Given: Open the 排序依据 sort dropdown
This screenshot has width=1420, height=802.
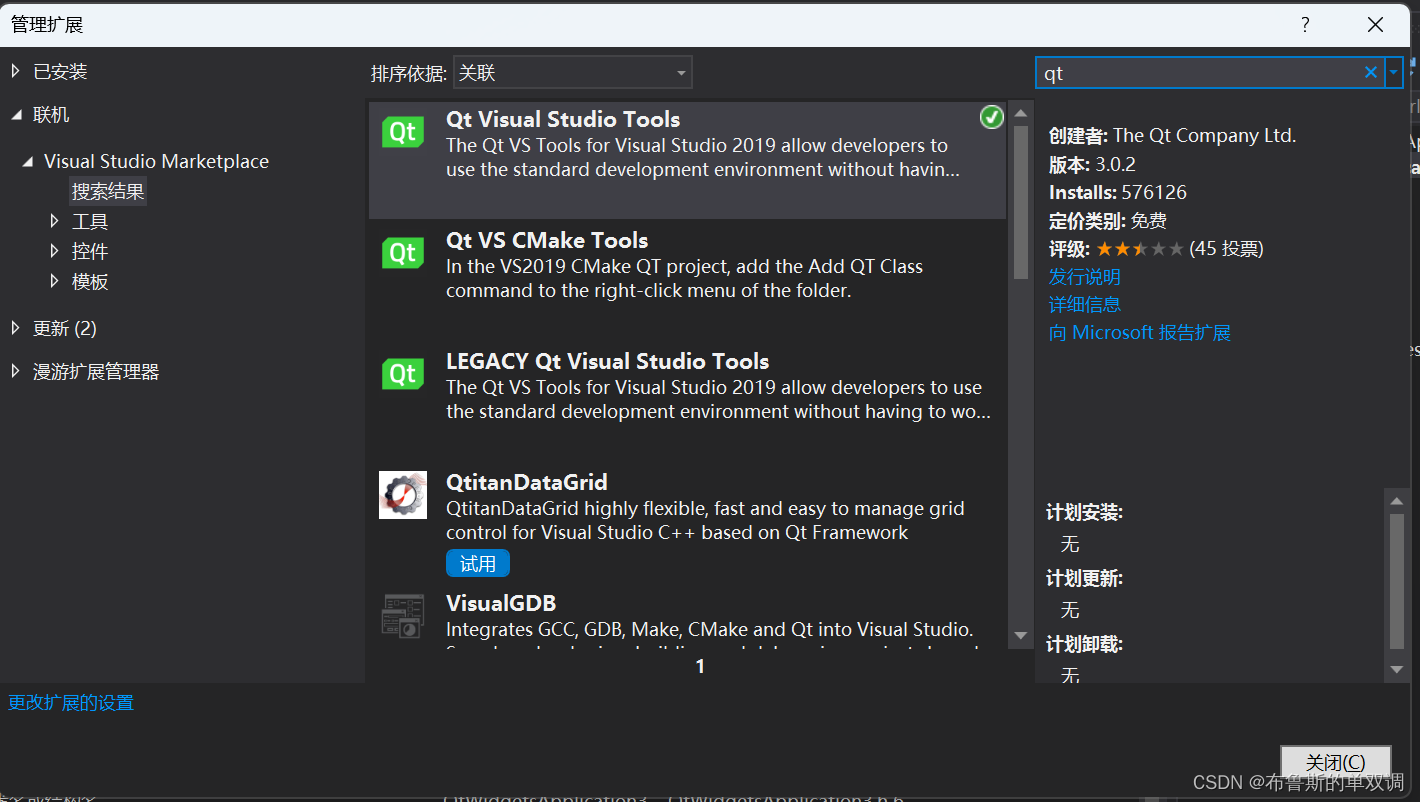Looking at the screenshot, I should (572, 71).
